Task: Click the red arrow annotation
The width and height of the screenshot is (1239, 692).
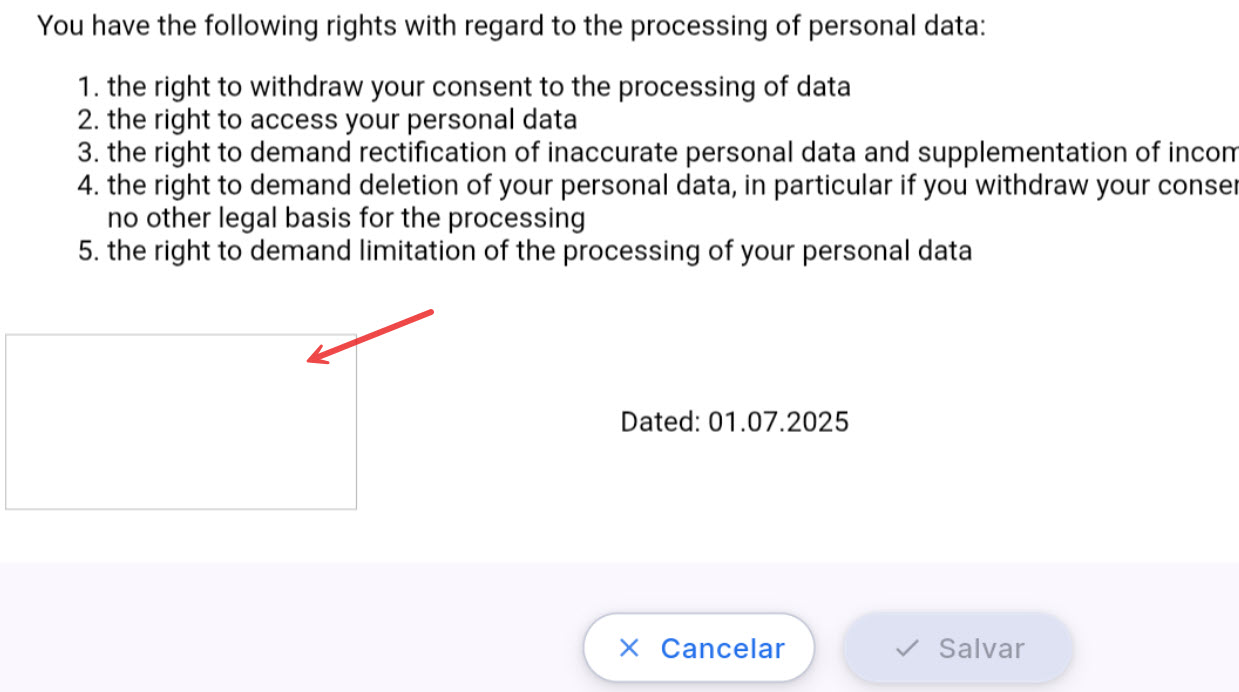Action: [369, 336]
